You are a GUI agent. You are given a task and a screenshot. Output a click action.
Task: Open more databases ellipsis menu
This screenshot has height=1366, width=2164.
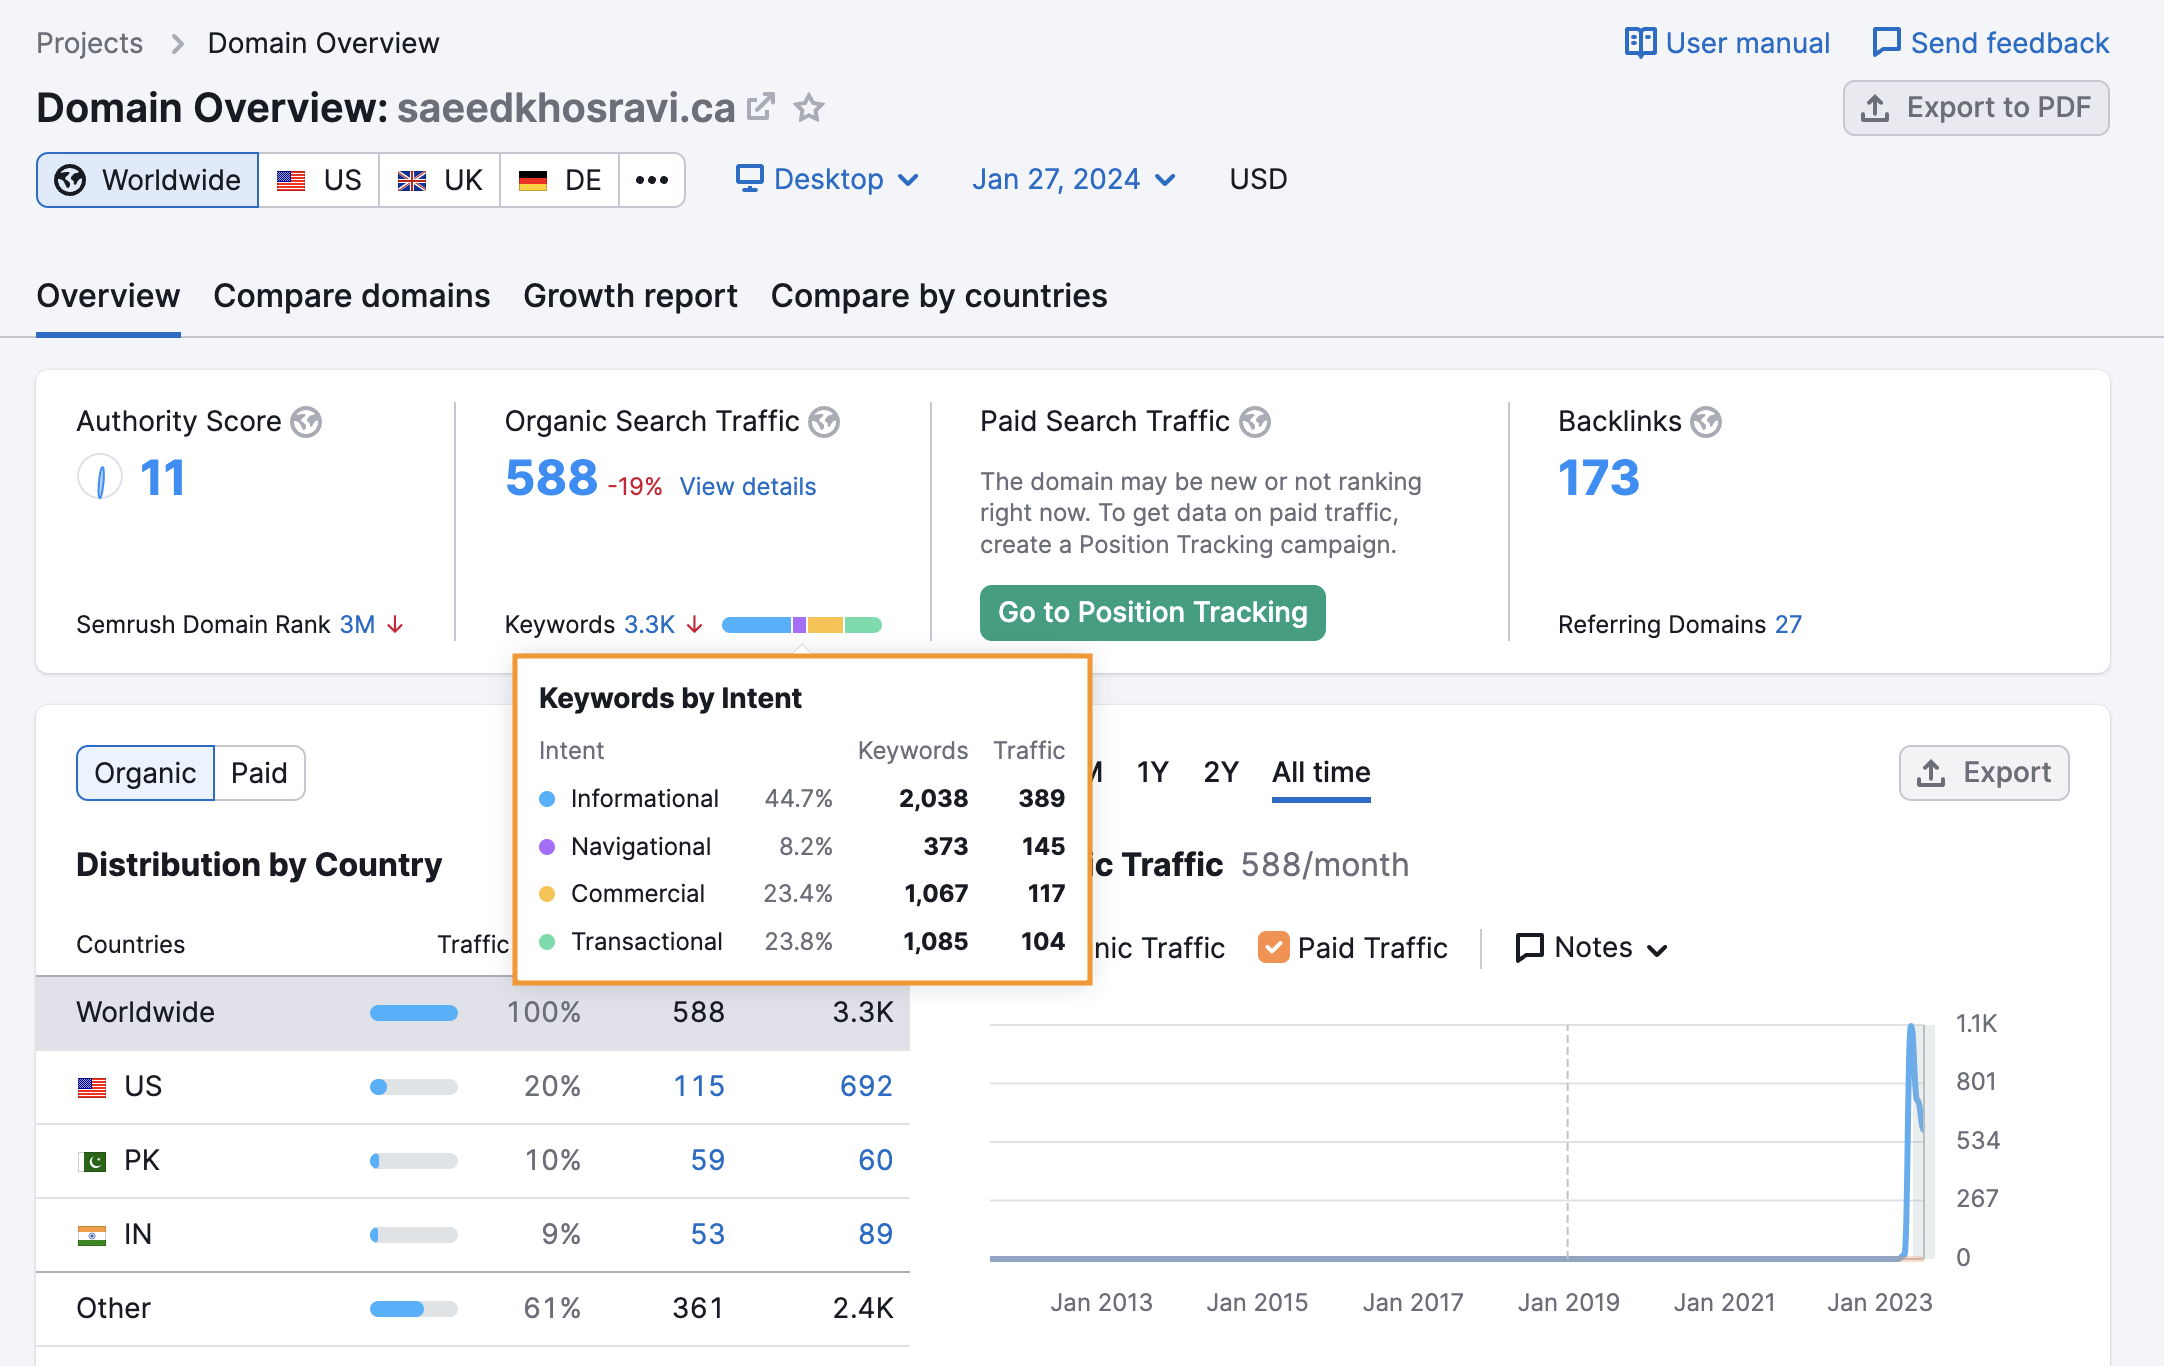652,180
